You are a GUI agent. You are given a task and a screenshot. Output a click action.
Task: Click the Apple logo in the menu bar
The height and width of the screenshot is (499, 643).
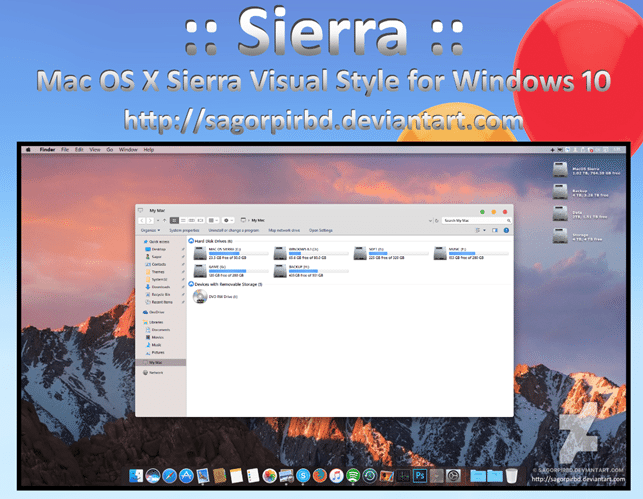[x=28, y=150]
